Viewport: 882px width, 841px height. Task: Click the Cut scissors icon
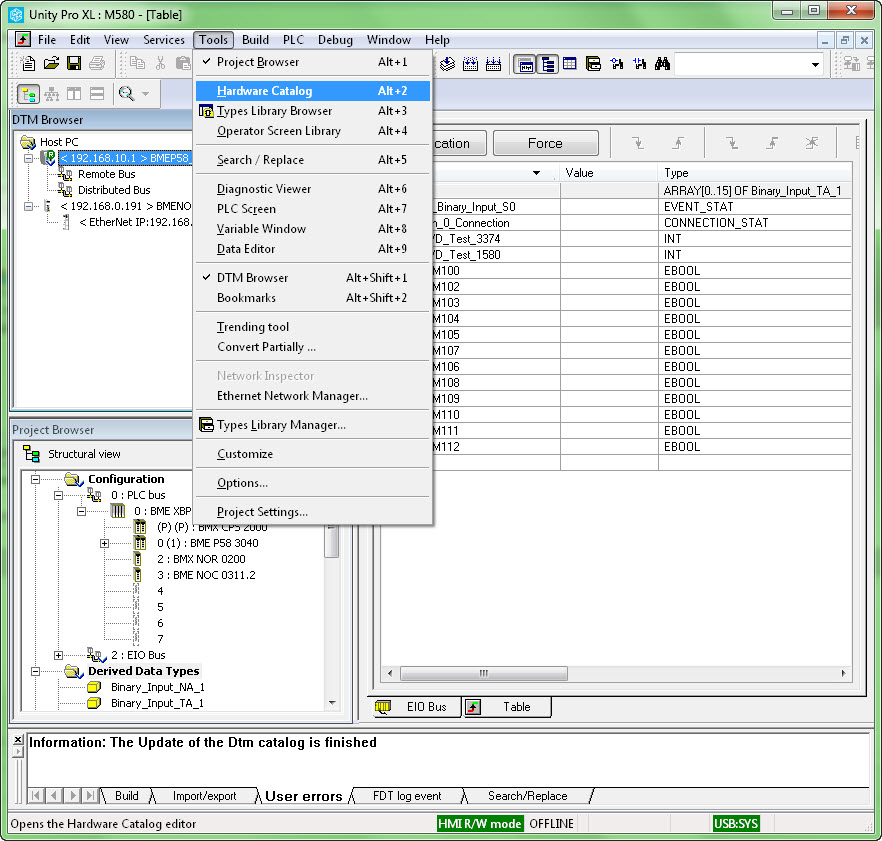pos(160,63)
